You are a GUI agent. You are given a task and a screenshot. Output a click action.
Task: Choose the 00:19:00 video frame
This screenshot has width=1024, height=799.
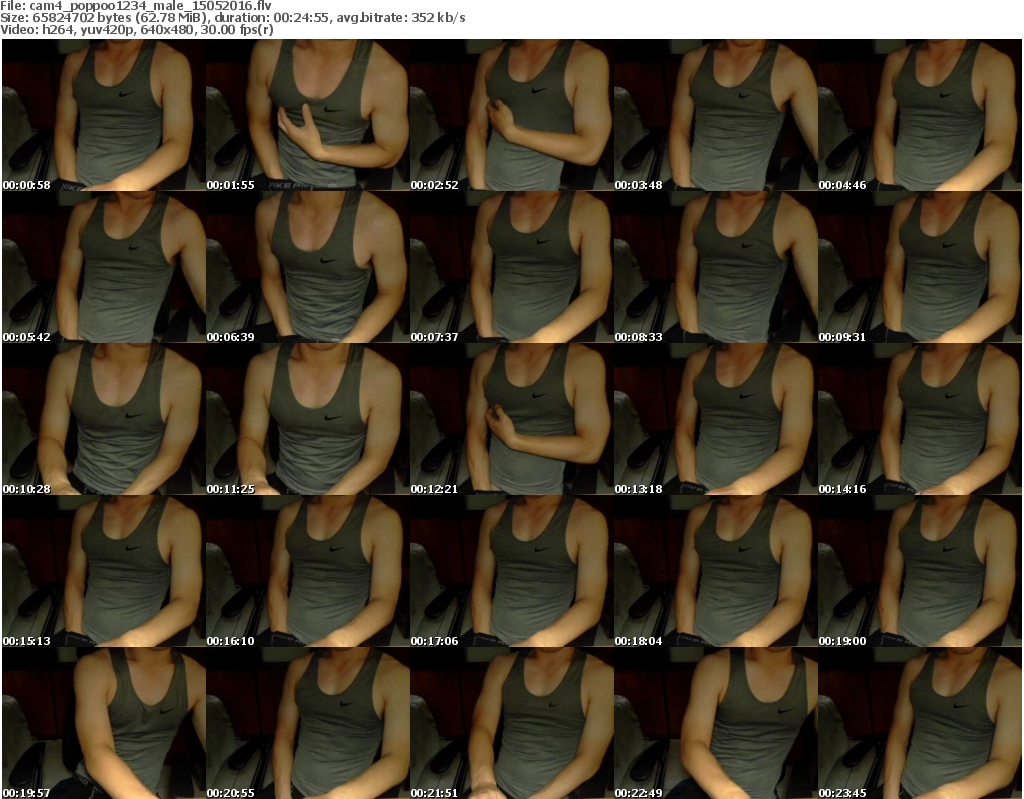920,571
